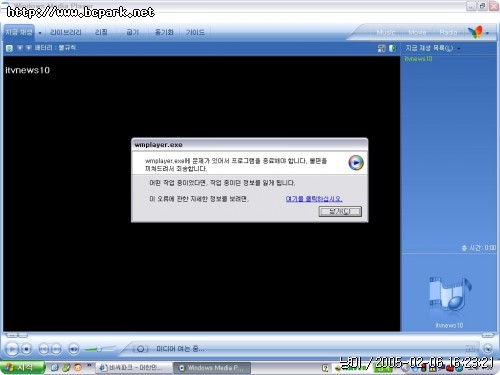
Task: Click the volume slider
Action: 99,349
